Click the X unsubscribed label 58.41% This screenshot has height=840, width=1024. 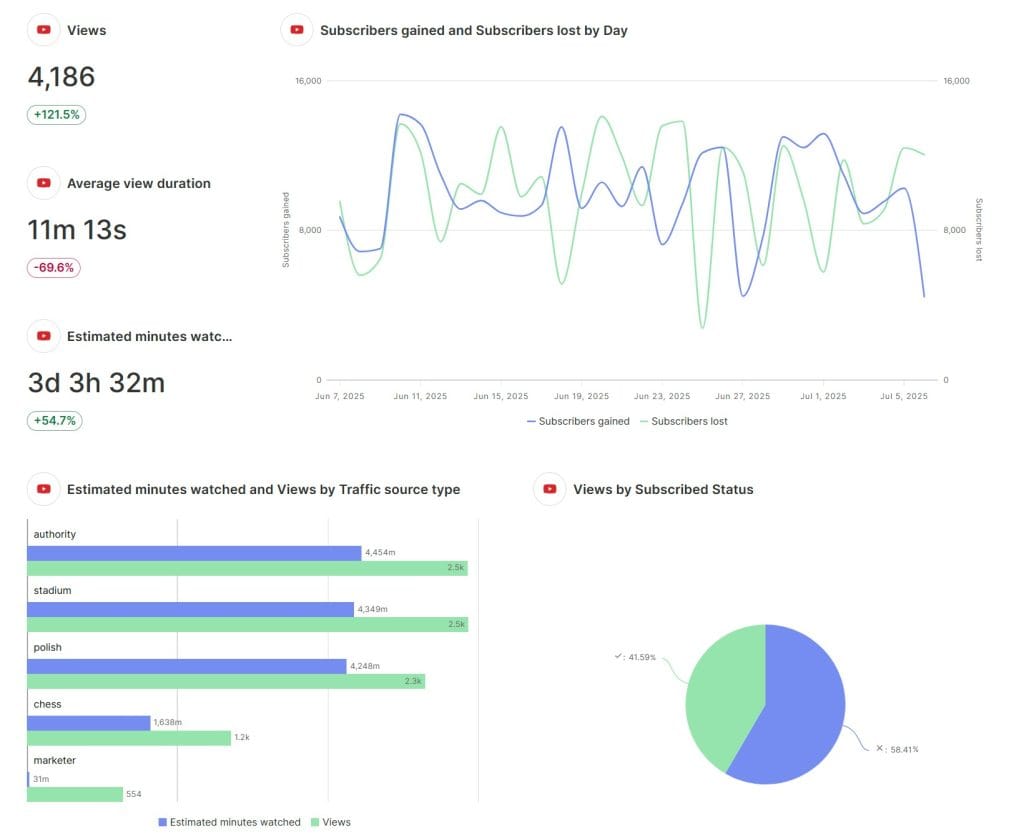897,749
